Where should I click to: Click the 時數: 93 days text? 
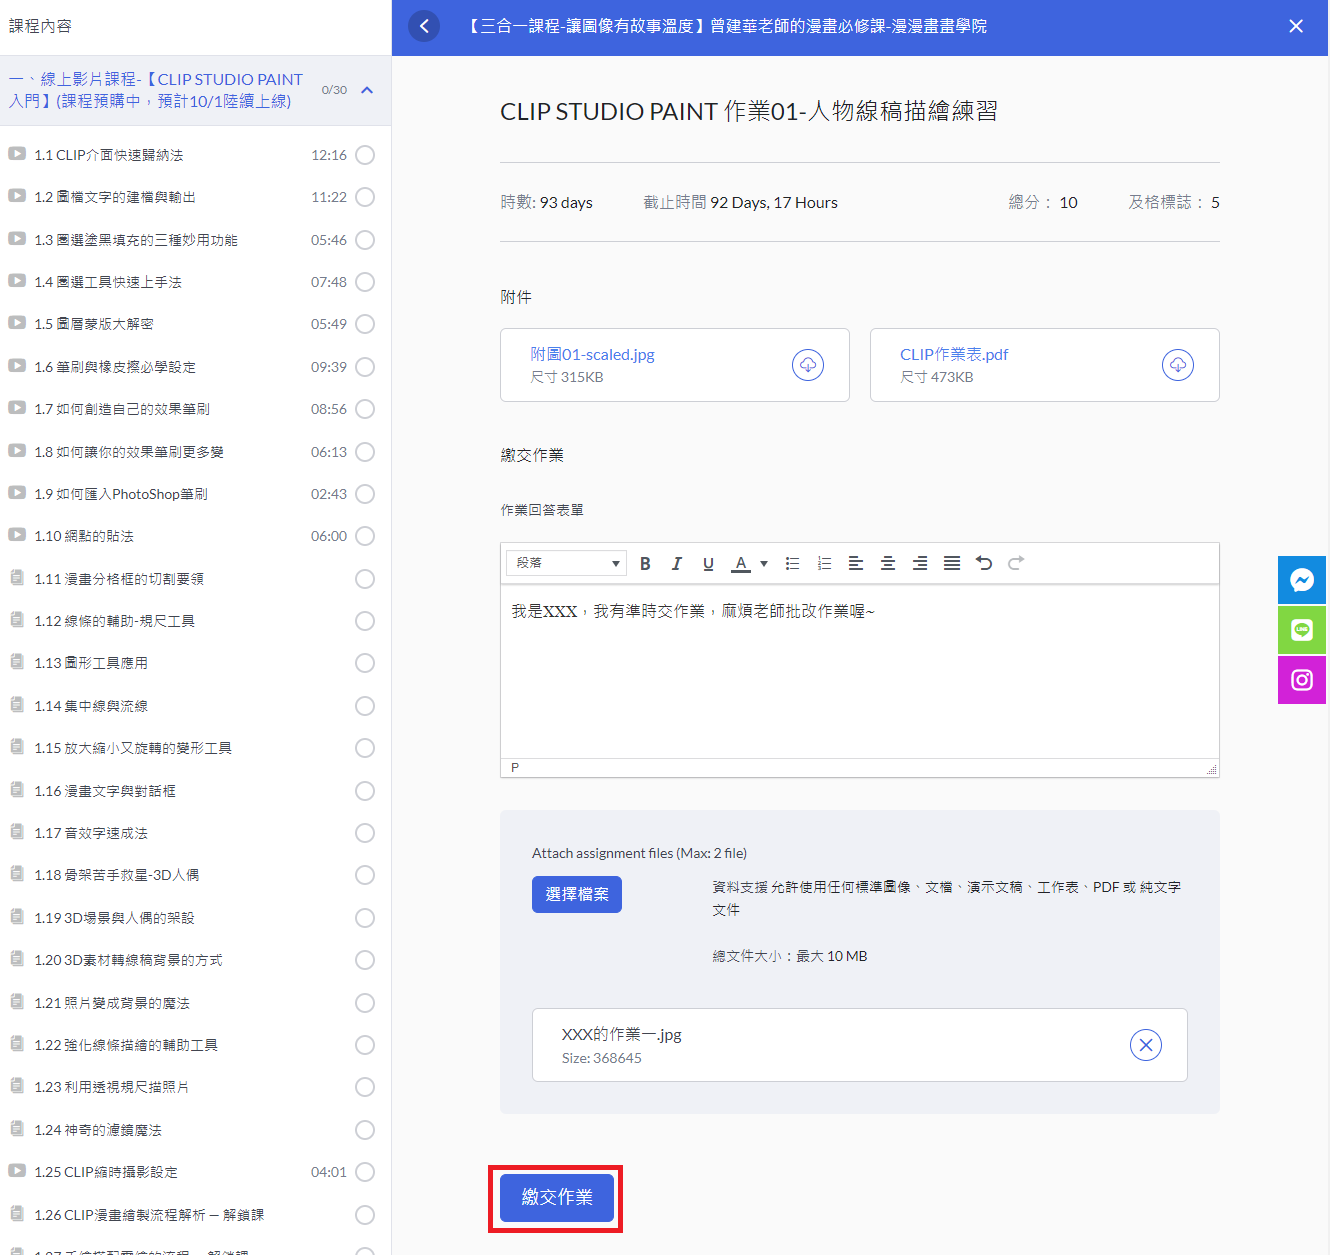546,202
